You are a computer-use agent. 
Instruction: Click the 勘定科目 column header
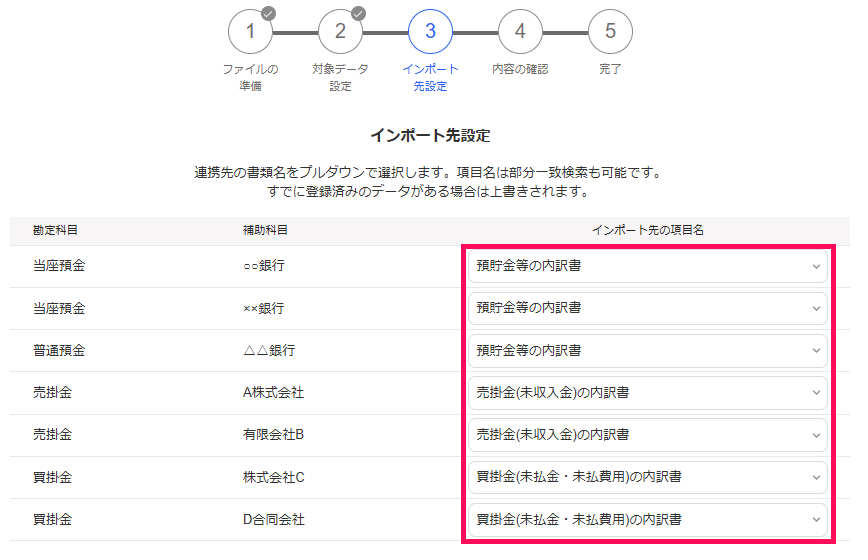point(55,230)
